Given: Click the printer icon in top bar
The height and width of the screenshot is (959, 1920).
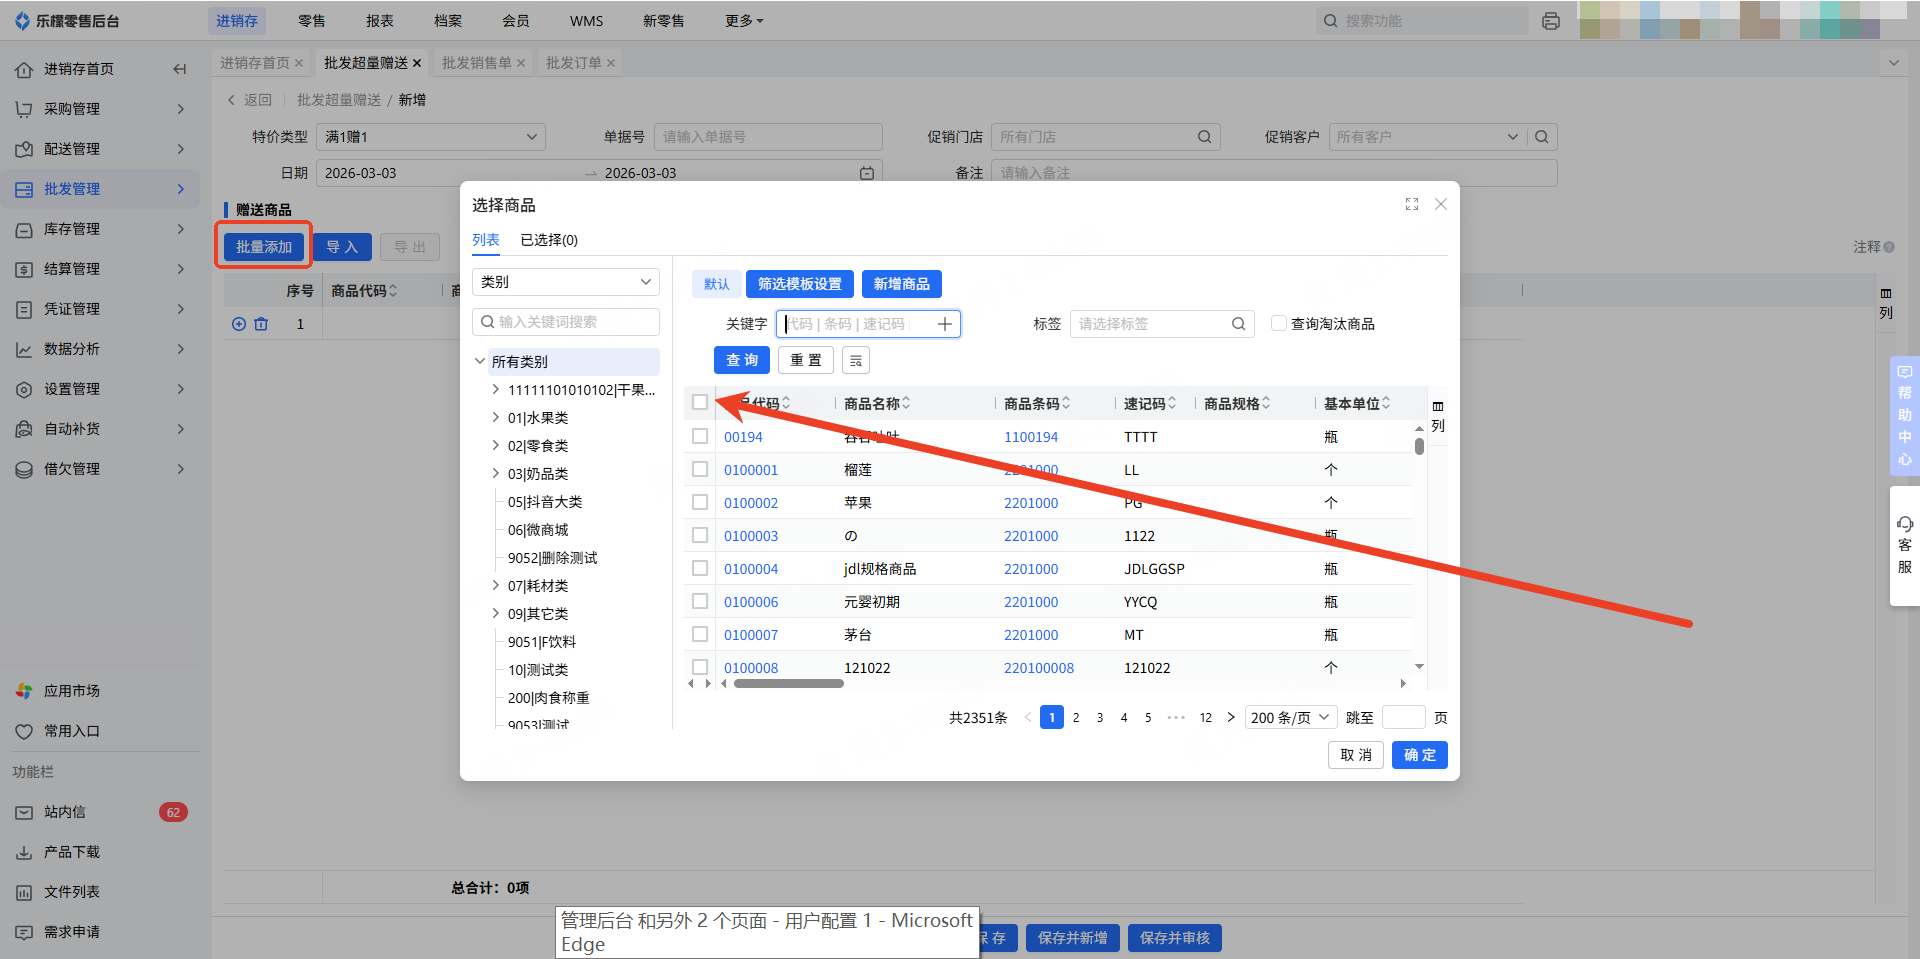Looking at the screenshot, I should 1551,21.
